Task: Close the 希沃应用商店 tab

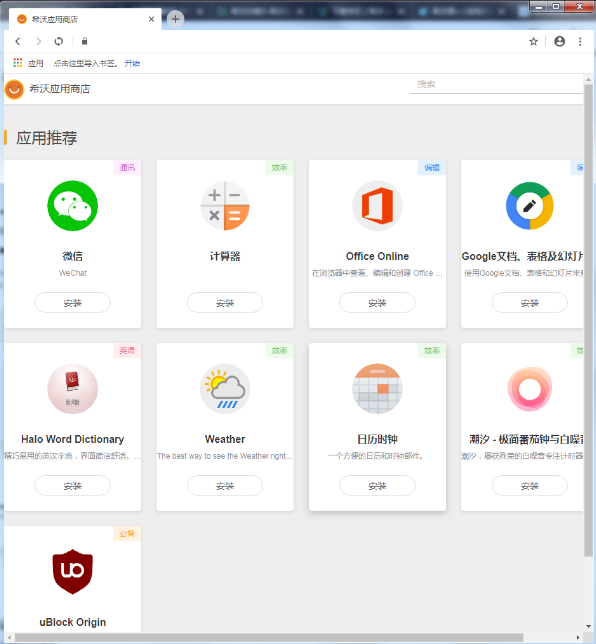Action: tap(152, 19)
